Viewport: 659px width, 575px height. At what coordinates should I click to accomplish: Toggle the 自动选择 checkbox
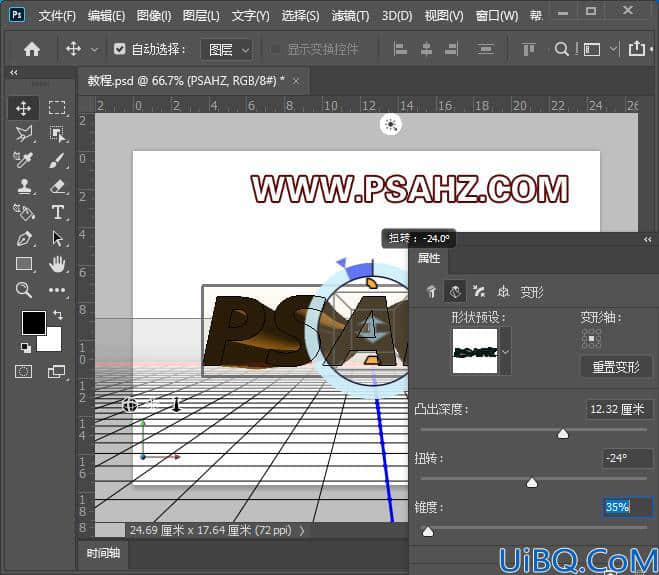click(119, 49)
